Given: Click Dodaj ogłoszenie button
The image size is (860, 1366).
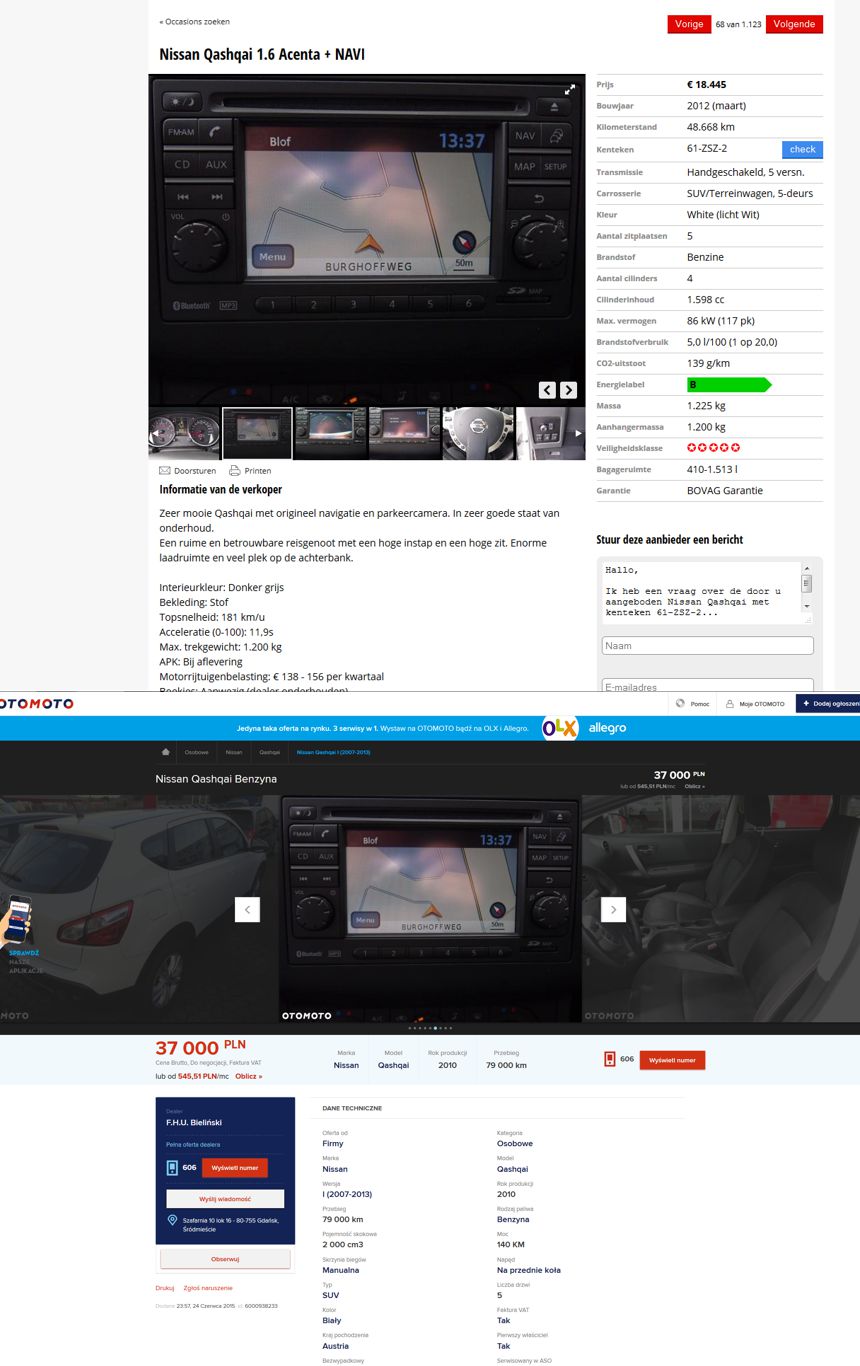Looking at the screenshot, I should (x=828, y=703).
